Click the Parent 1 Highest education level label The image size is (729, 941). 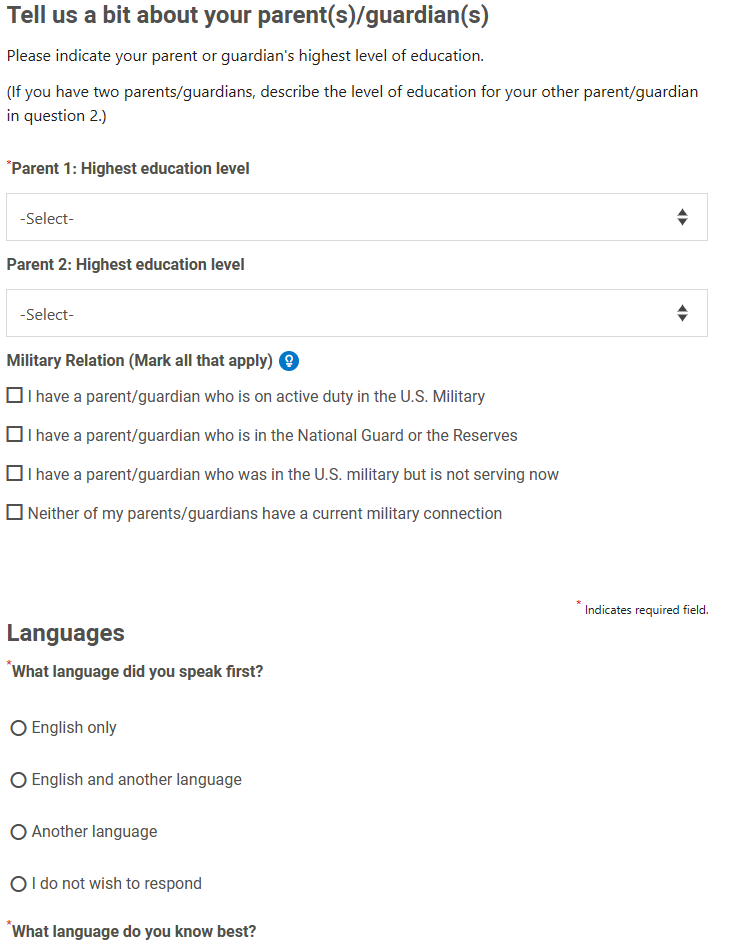coord(130,169)
